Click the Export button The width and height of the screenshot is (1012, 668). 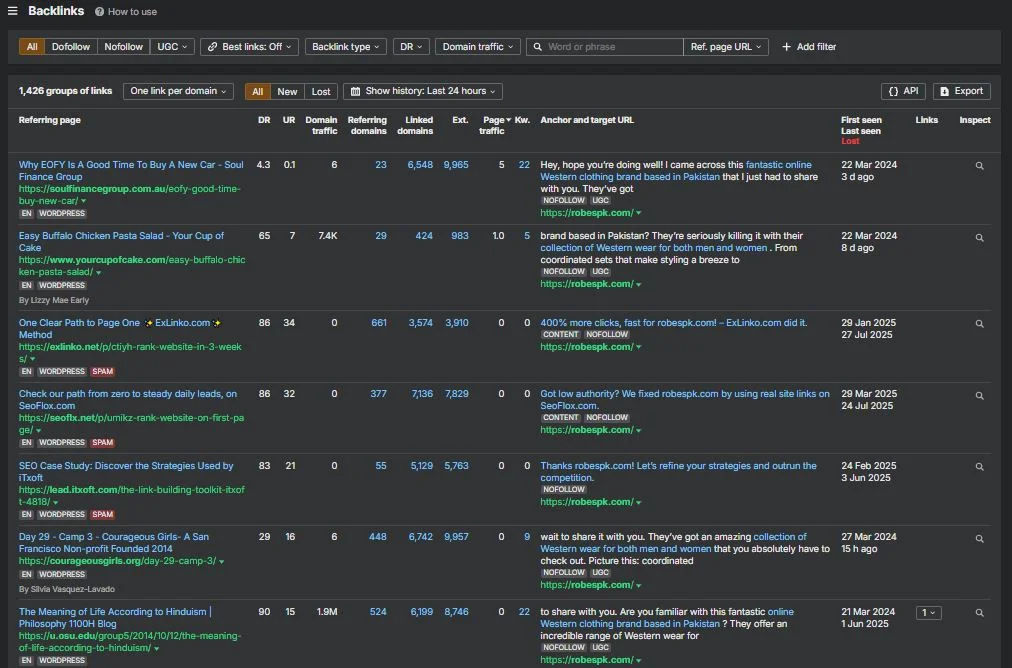pos(962,91)
